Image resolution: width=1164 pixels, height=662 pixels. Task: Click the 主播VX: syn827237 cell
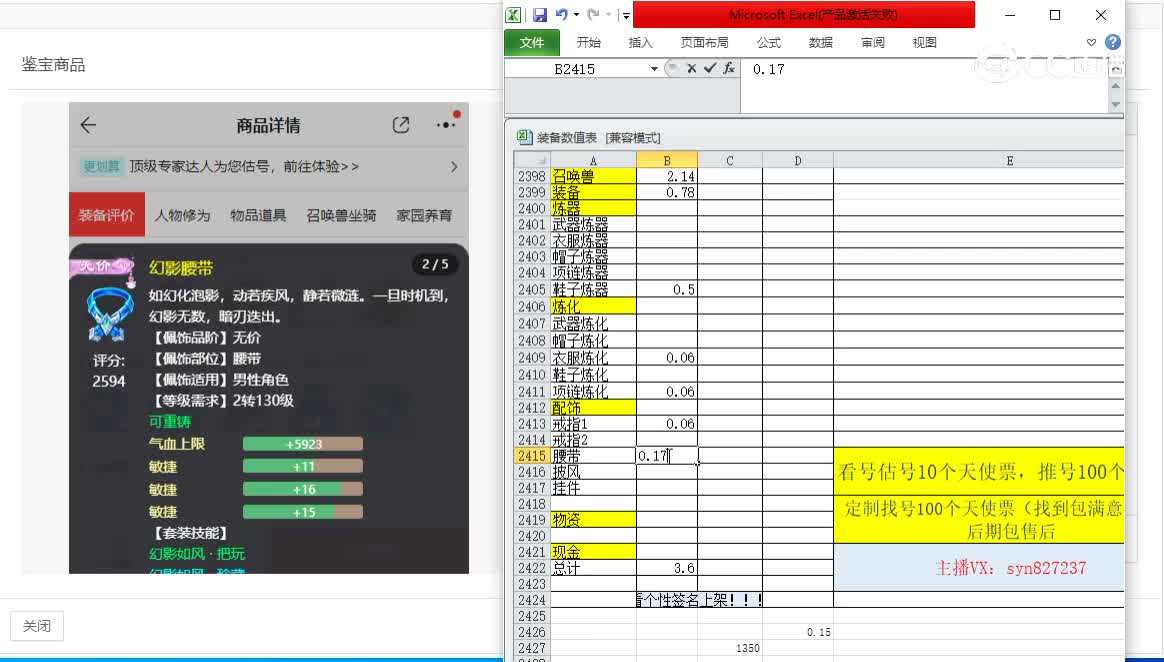tap(978, 568)
